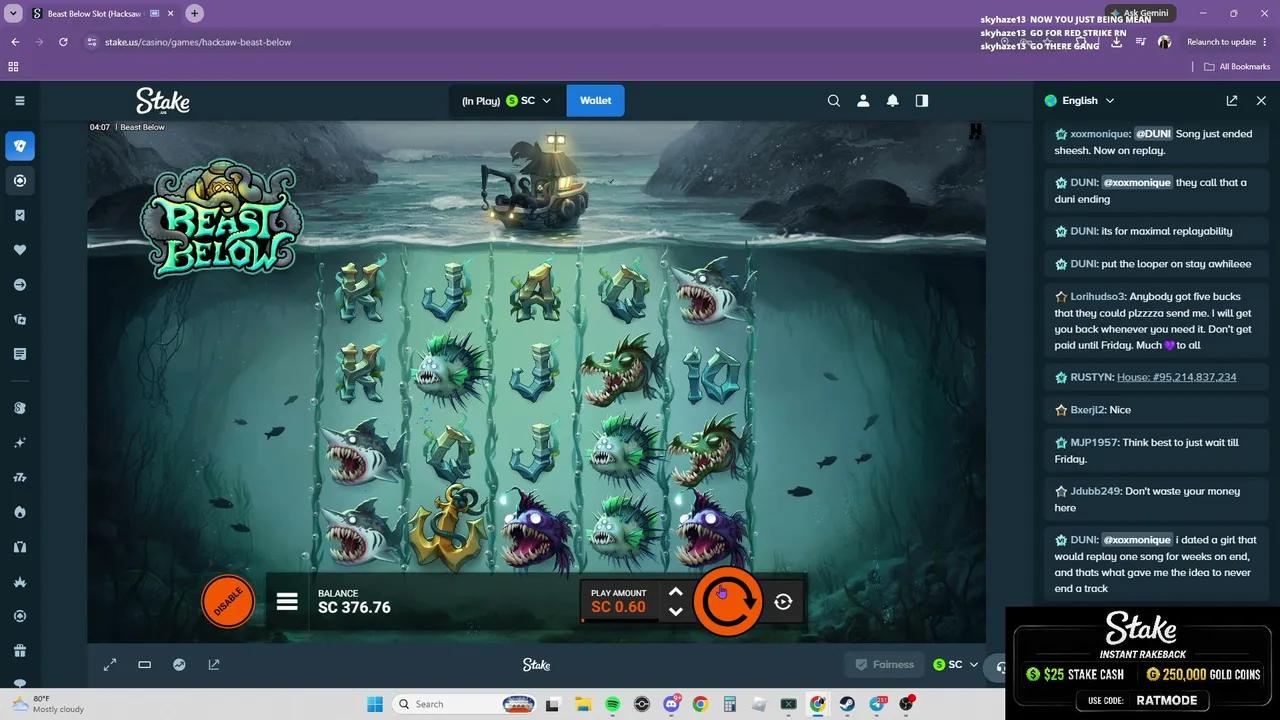Viewport: 1280px width, 720px height.
Task: Open the flame icon in the sidebar
Action: point(20,512)
